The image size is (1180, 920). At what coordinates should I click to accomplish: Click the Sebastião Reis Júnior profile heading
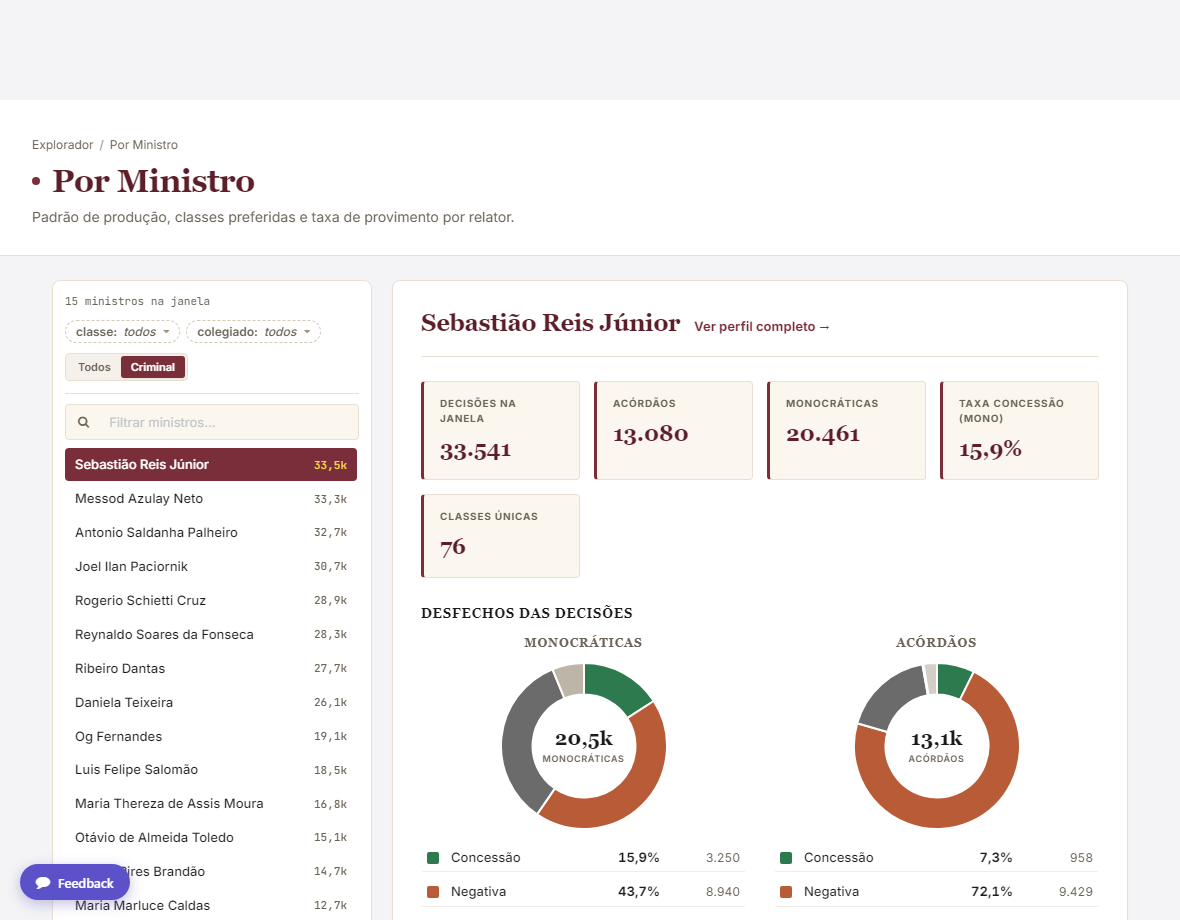(x=550, y=323)
